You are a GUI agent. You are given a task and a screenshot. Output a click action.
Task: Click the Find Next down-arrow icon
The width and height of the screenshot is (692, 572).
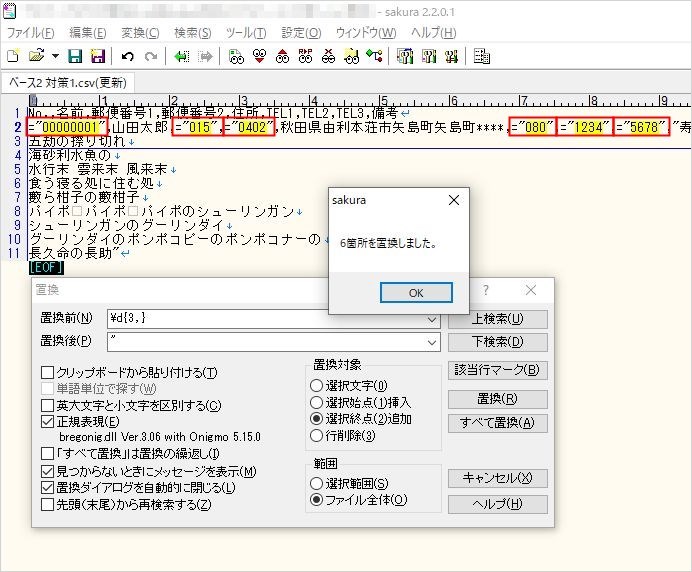coord(260,56)
